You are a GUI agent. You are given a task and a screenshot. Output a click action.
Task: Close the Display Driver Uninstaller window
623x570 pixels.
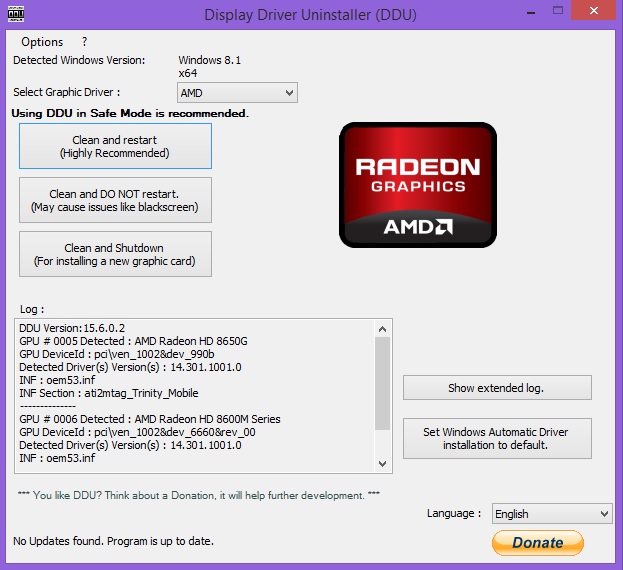tap(594, 10)
